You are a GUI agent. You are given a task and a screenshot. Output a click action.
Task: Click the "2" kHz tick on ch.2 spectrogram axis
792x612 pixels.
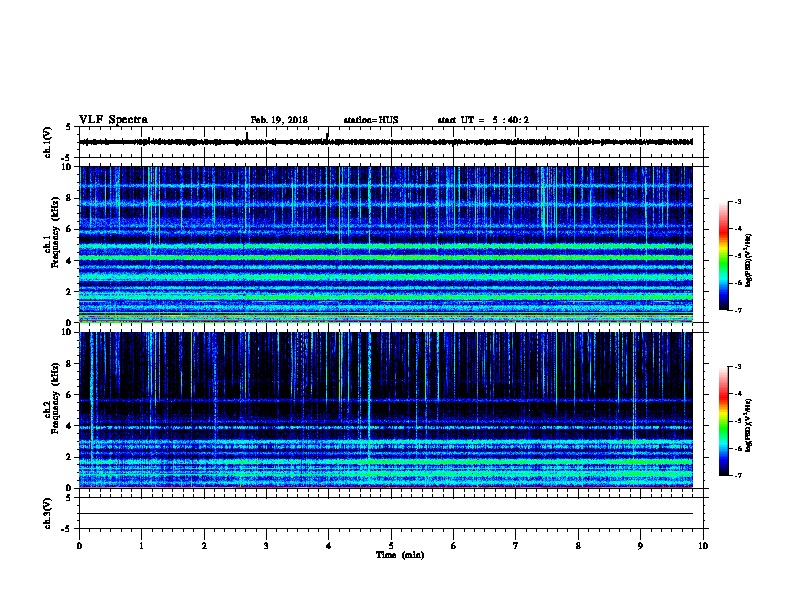[x=69, y=457]
